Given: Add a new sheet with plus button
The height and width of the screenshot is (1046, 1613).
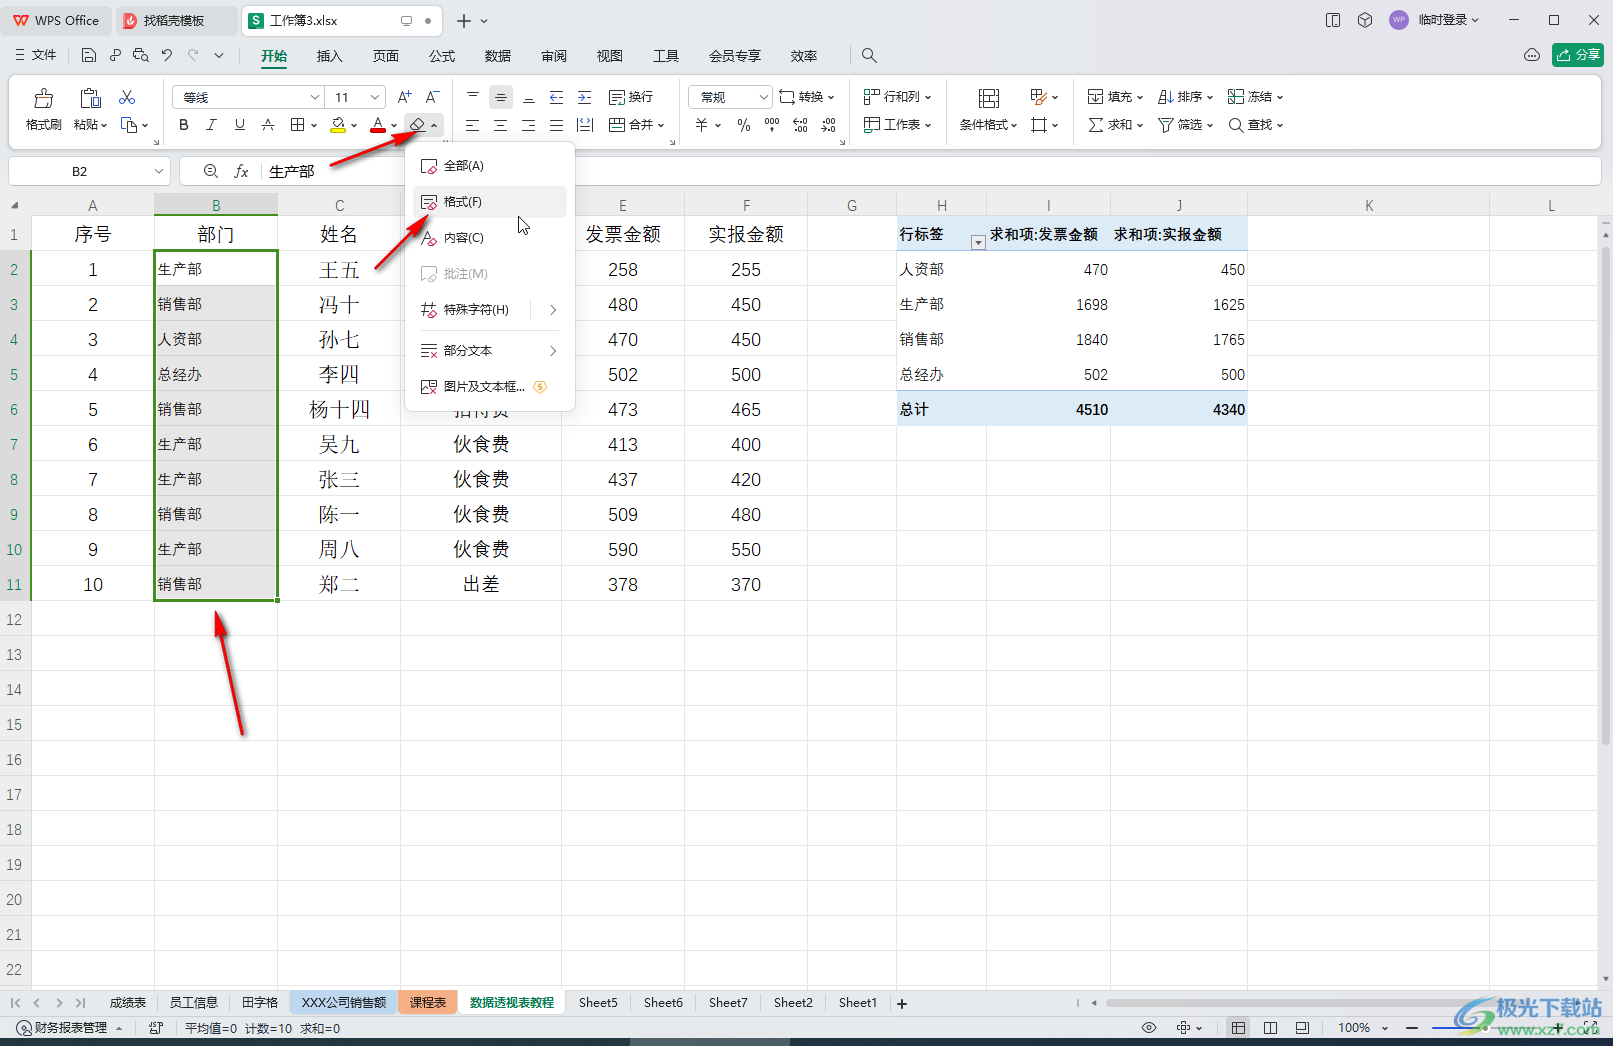Looking at the screenshot, I should click(902, 1003).
